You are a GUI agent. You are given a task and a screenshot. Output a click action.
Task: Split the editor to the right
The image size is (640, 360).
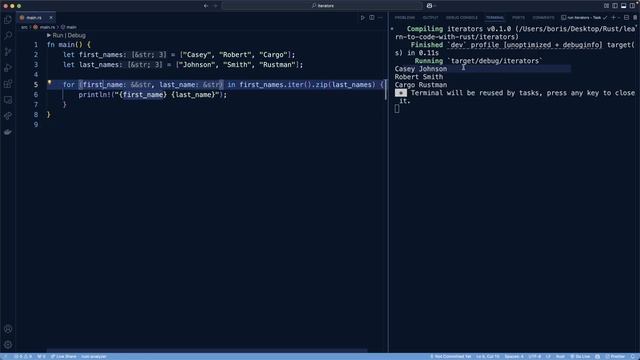[x=372, y=18]
